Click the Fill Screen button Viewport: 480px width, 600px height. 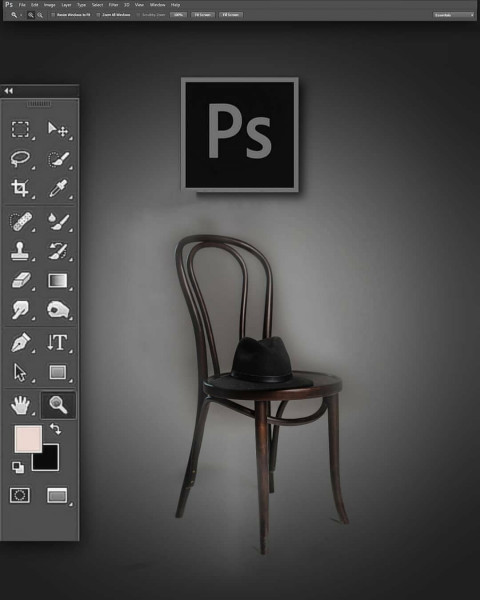[x=230, y=15]
